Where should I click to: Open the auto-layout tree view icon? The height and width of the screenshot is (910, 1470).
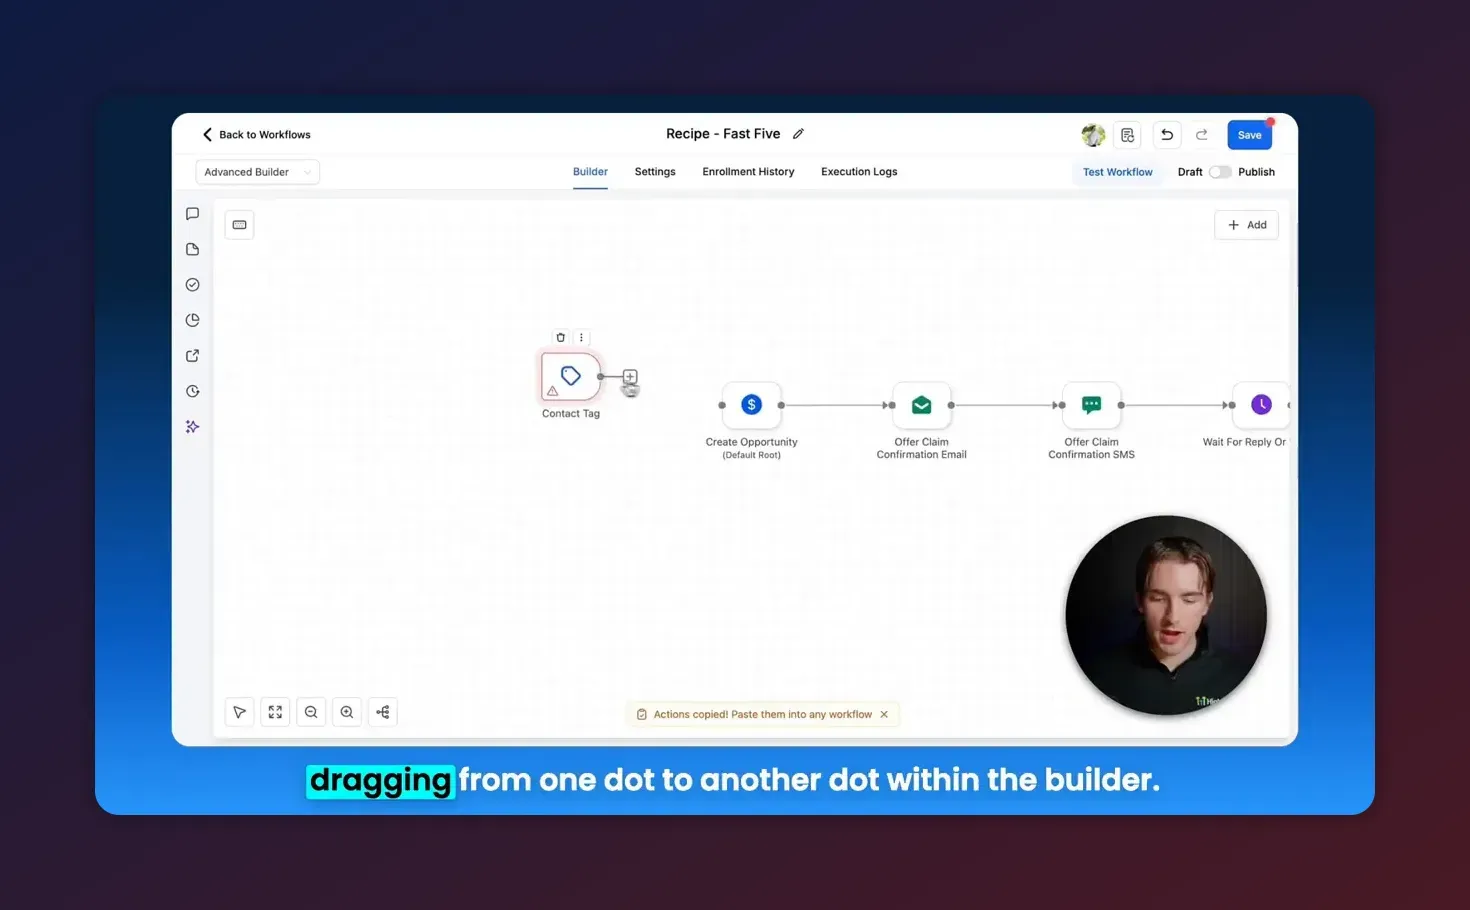pyautogui.click(x=383, y=711)
